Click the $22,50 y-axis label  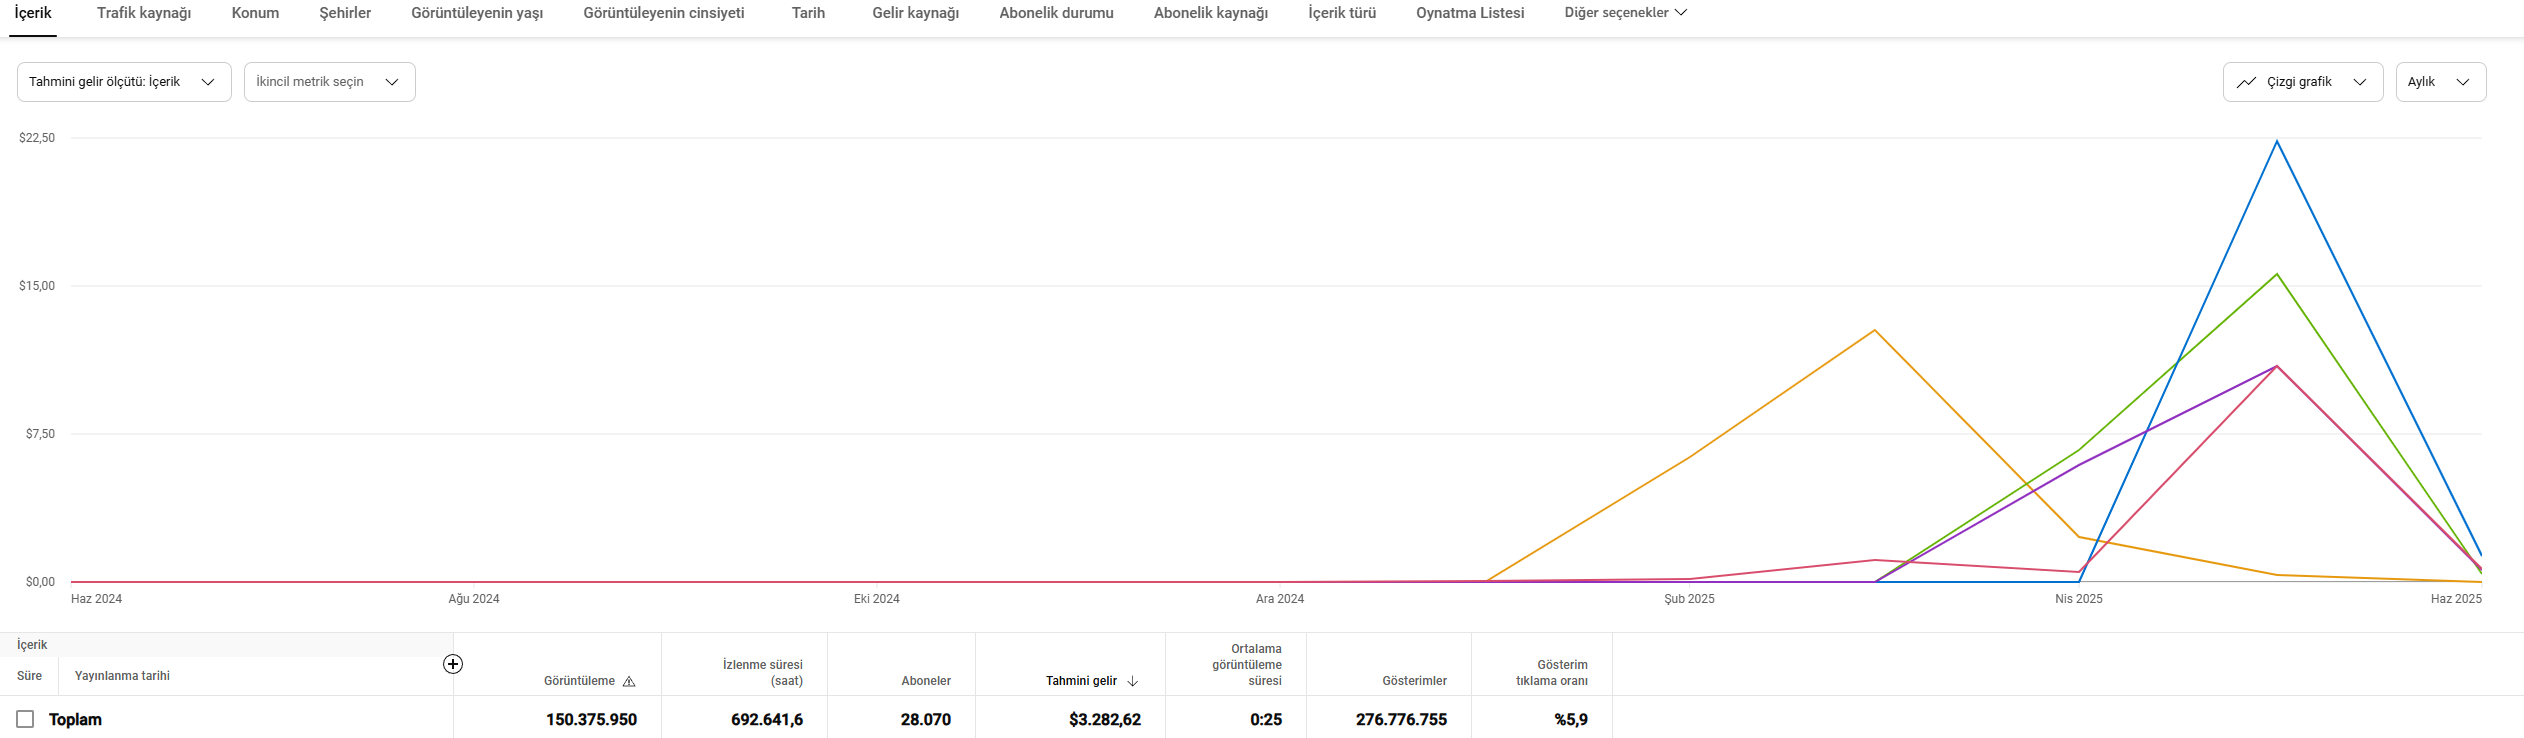[37, 138]
